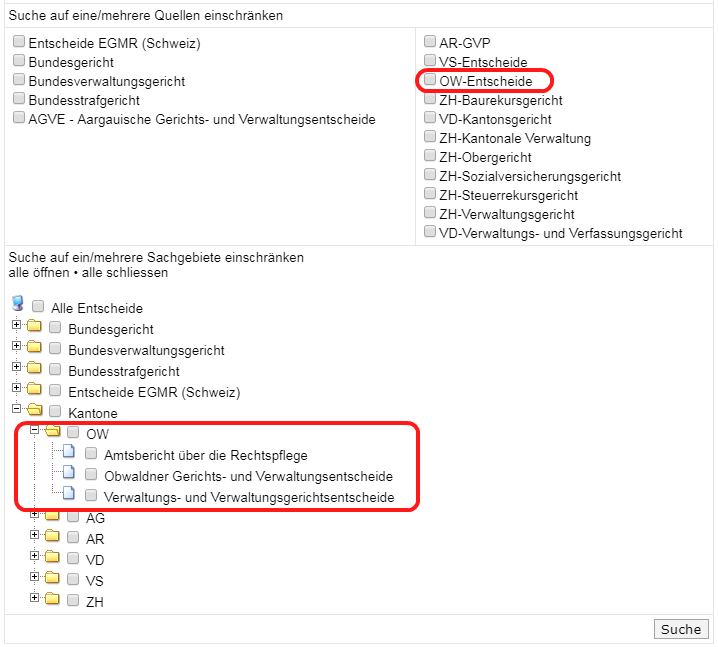Click the open OW folder icon

coord(53,431)
